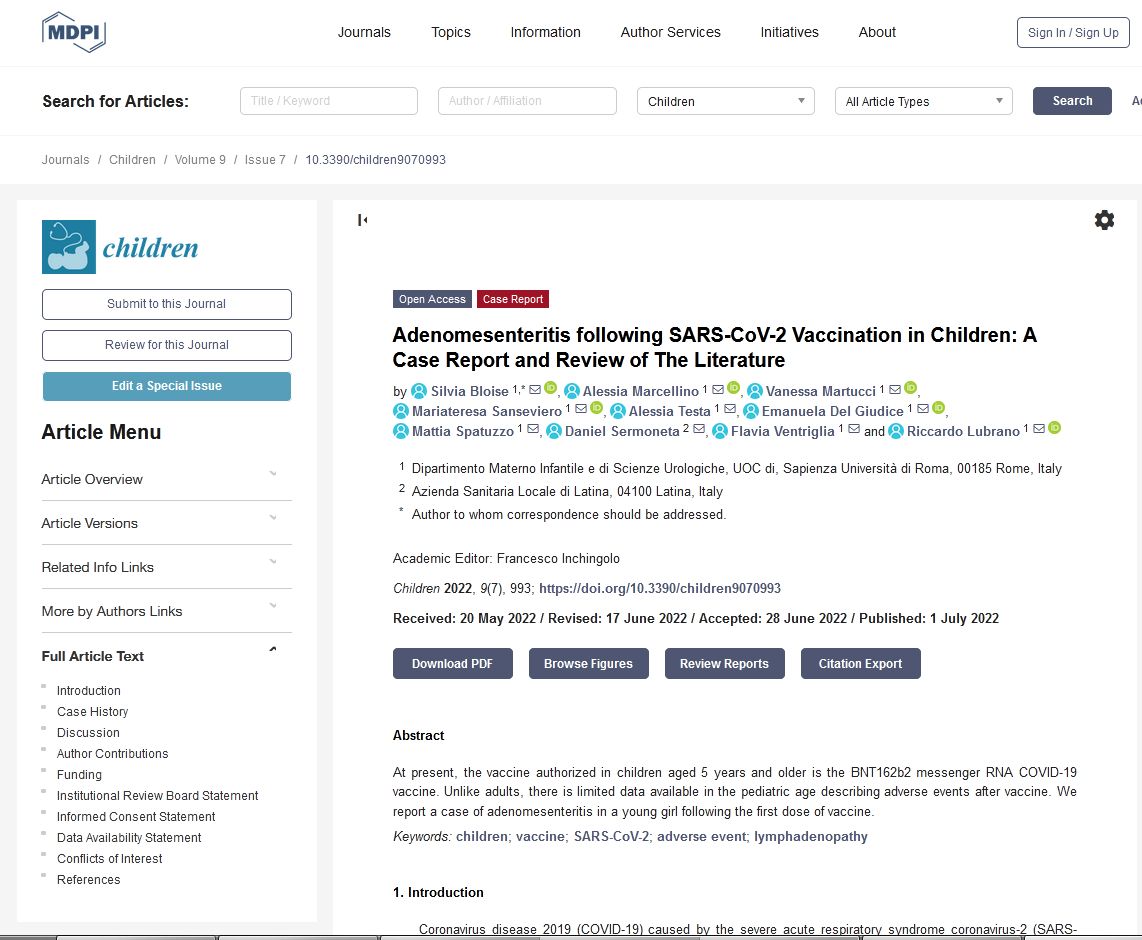Open the Children journal dropdown
This screenshot has width=1142, height=940.
click(725, 101)
